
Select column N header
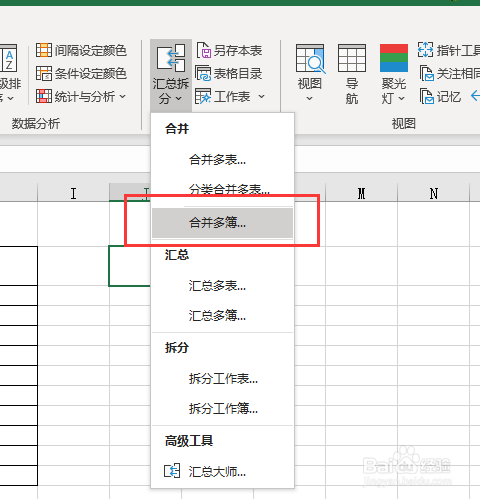[433, 193]
